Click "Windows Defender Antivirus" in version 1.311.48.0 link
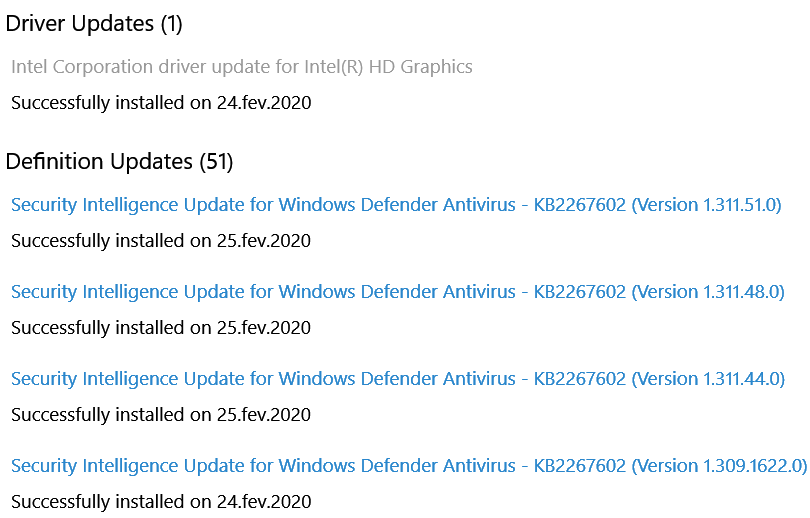The height and width of the screenshot is (518, 810). pos(397,292)
